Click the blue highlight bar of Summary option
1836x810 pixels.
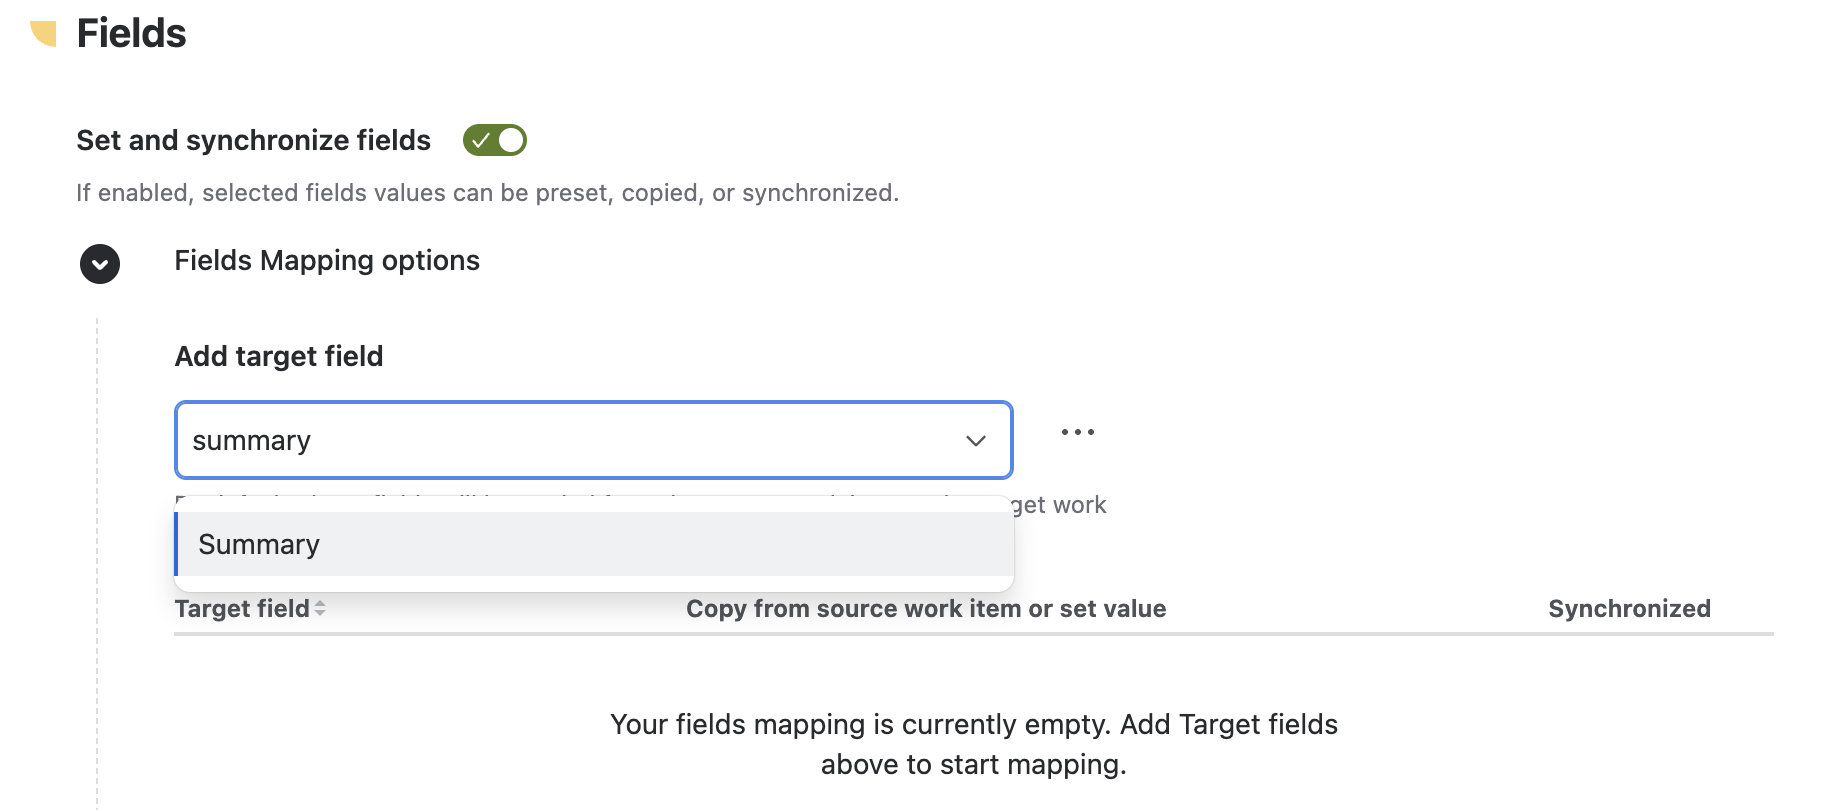pyautogui.click(x=177, y=544)
